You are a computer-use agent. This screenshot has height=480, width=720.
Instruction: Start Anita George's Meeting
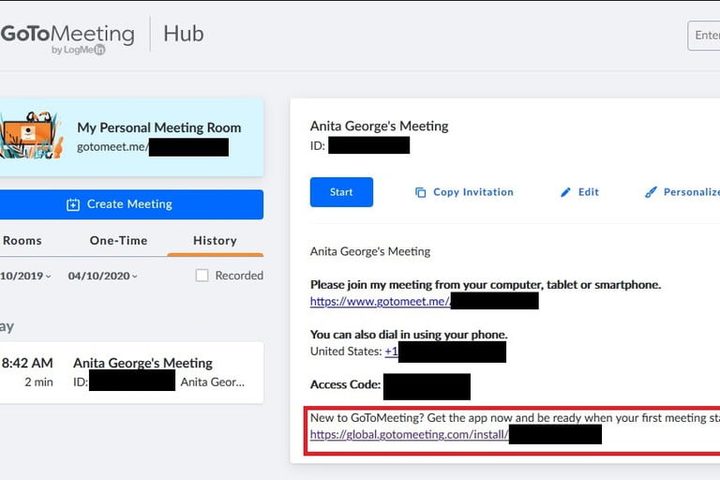[x=341, y=192]
